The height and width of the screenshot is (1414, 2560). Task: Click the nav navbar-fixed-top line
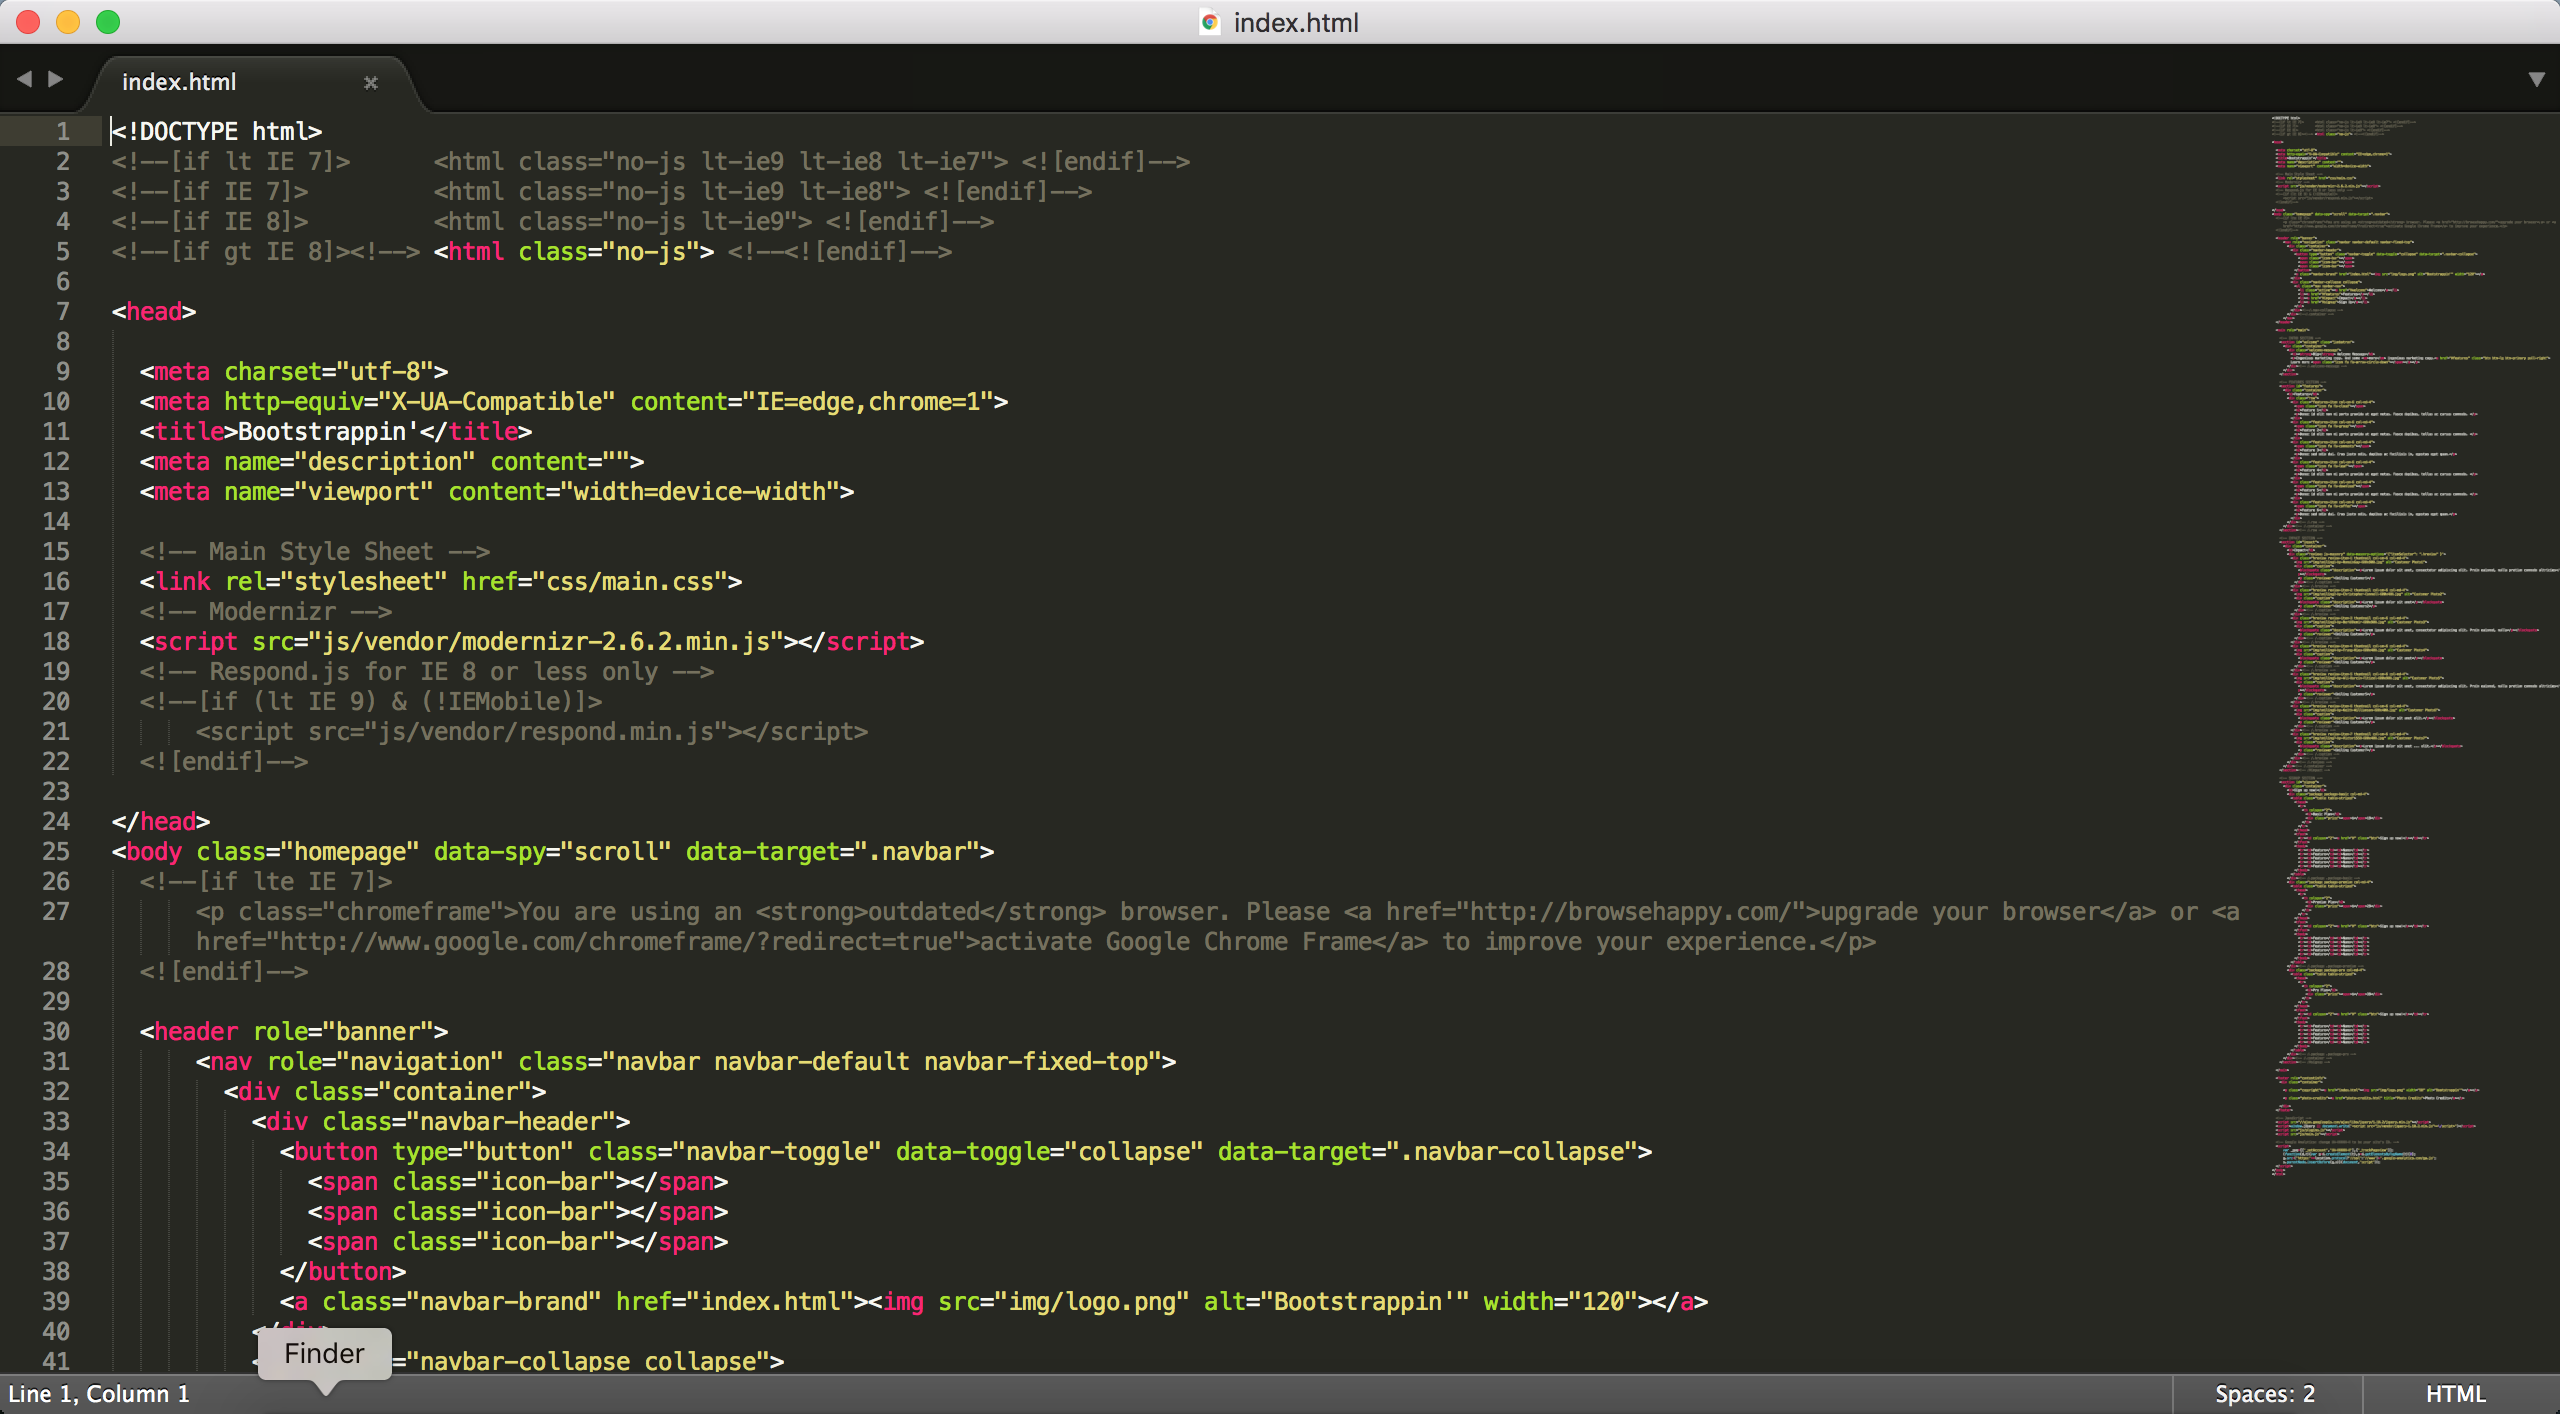(686, 1061)
